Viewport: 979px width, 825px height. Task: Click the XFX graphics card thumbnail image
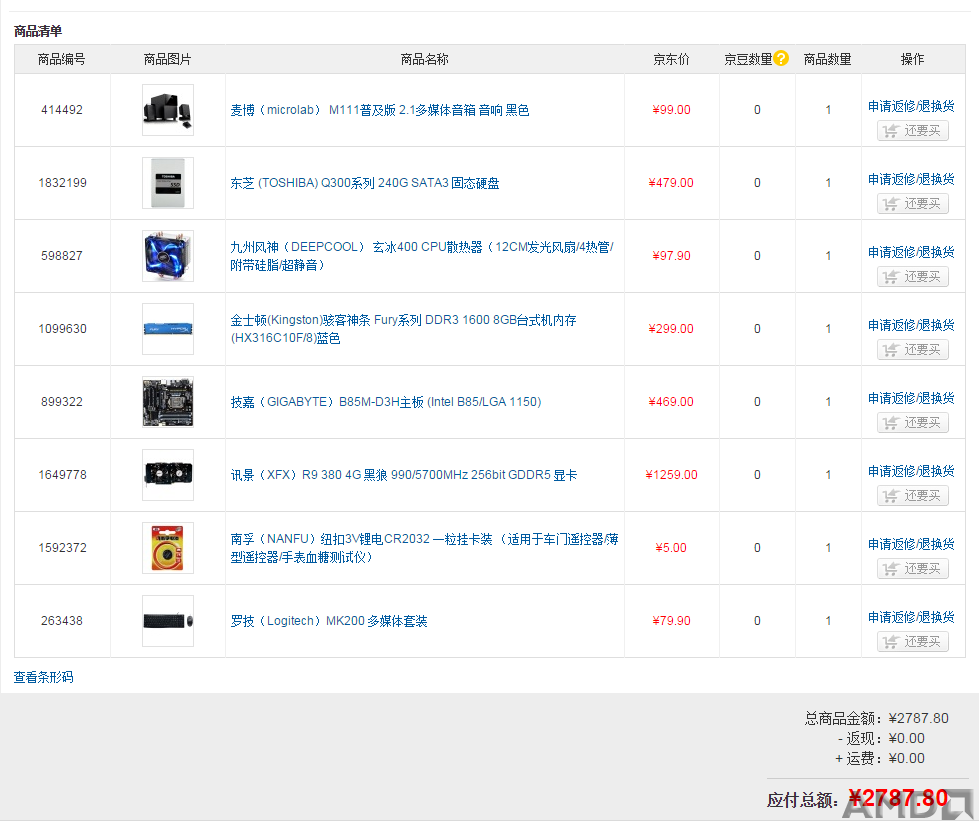[x=168, y=475]
